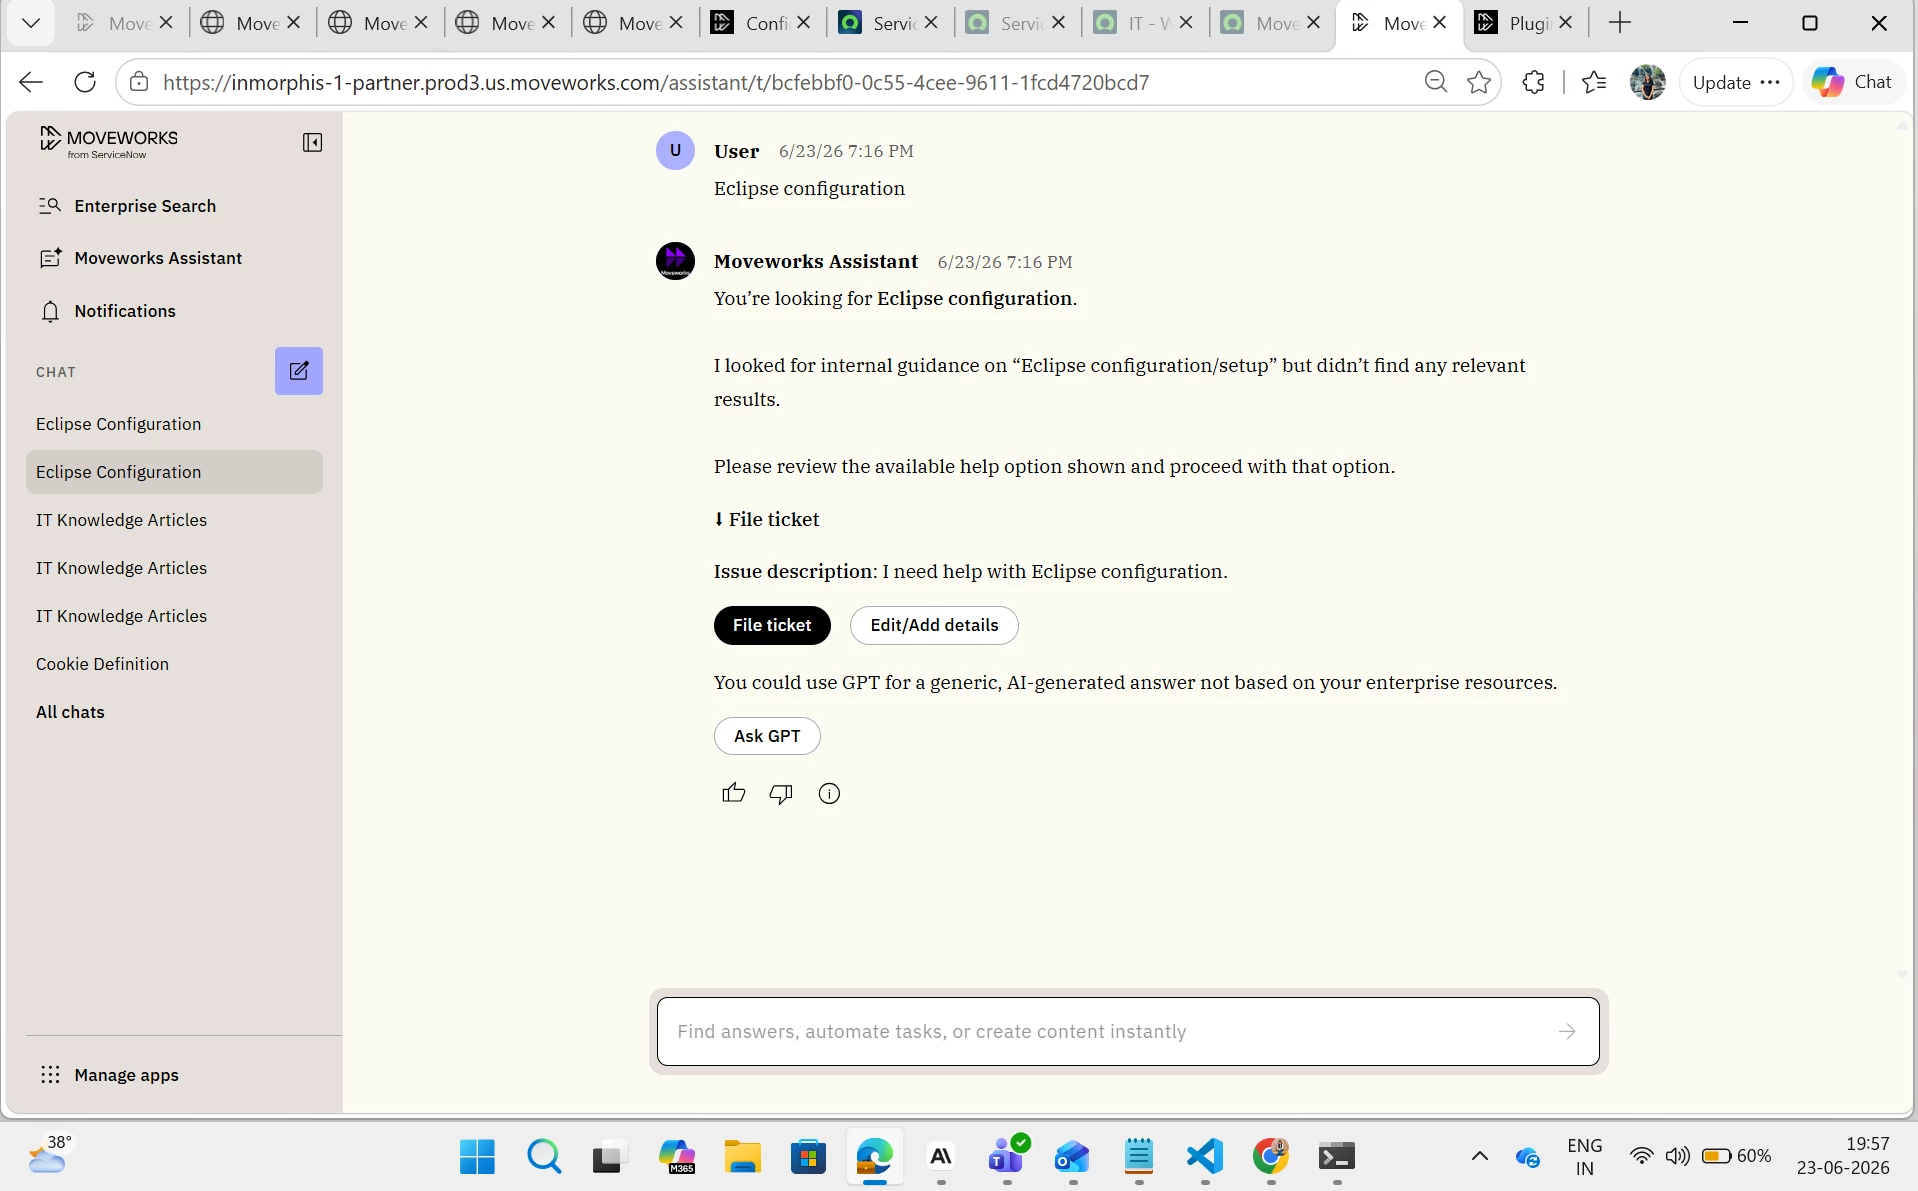This screenshot has height=1191, width=1918.
Task: Focus the chat message input field
Action: pyautogui.click(x=1128, y=1031)
